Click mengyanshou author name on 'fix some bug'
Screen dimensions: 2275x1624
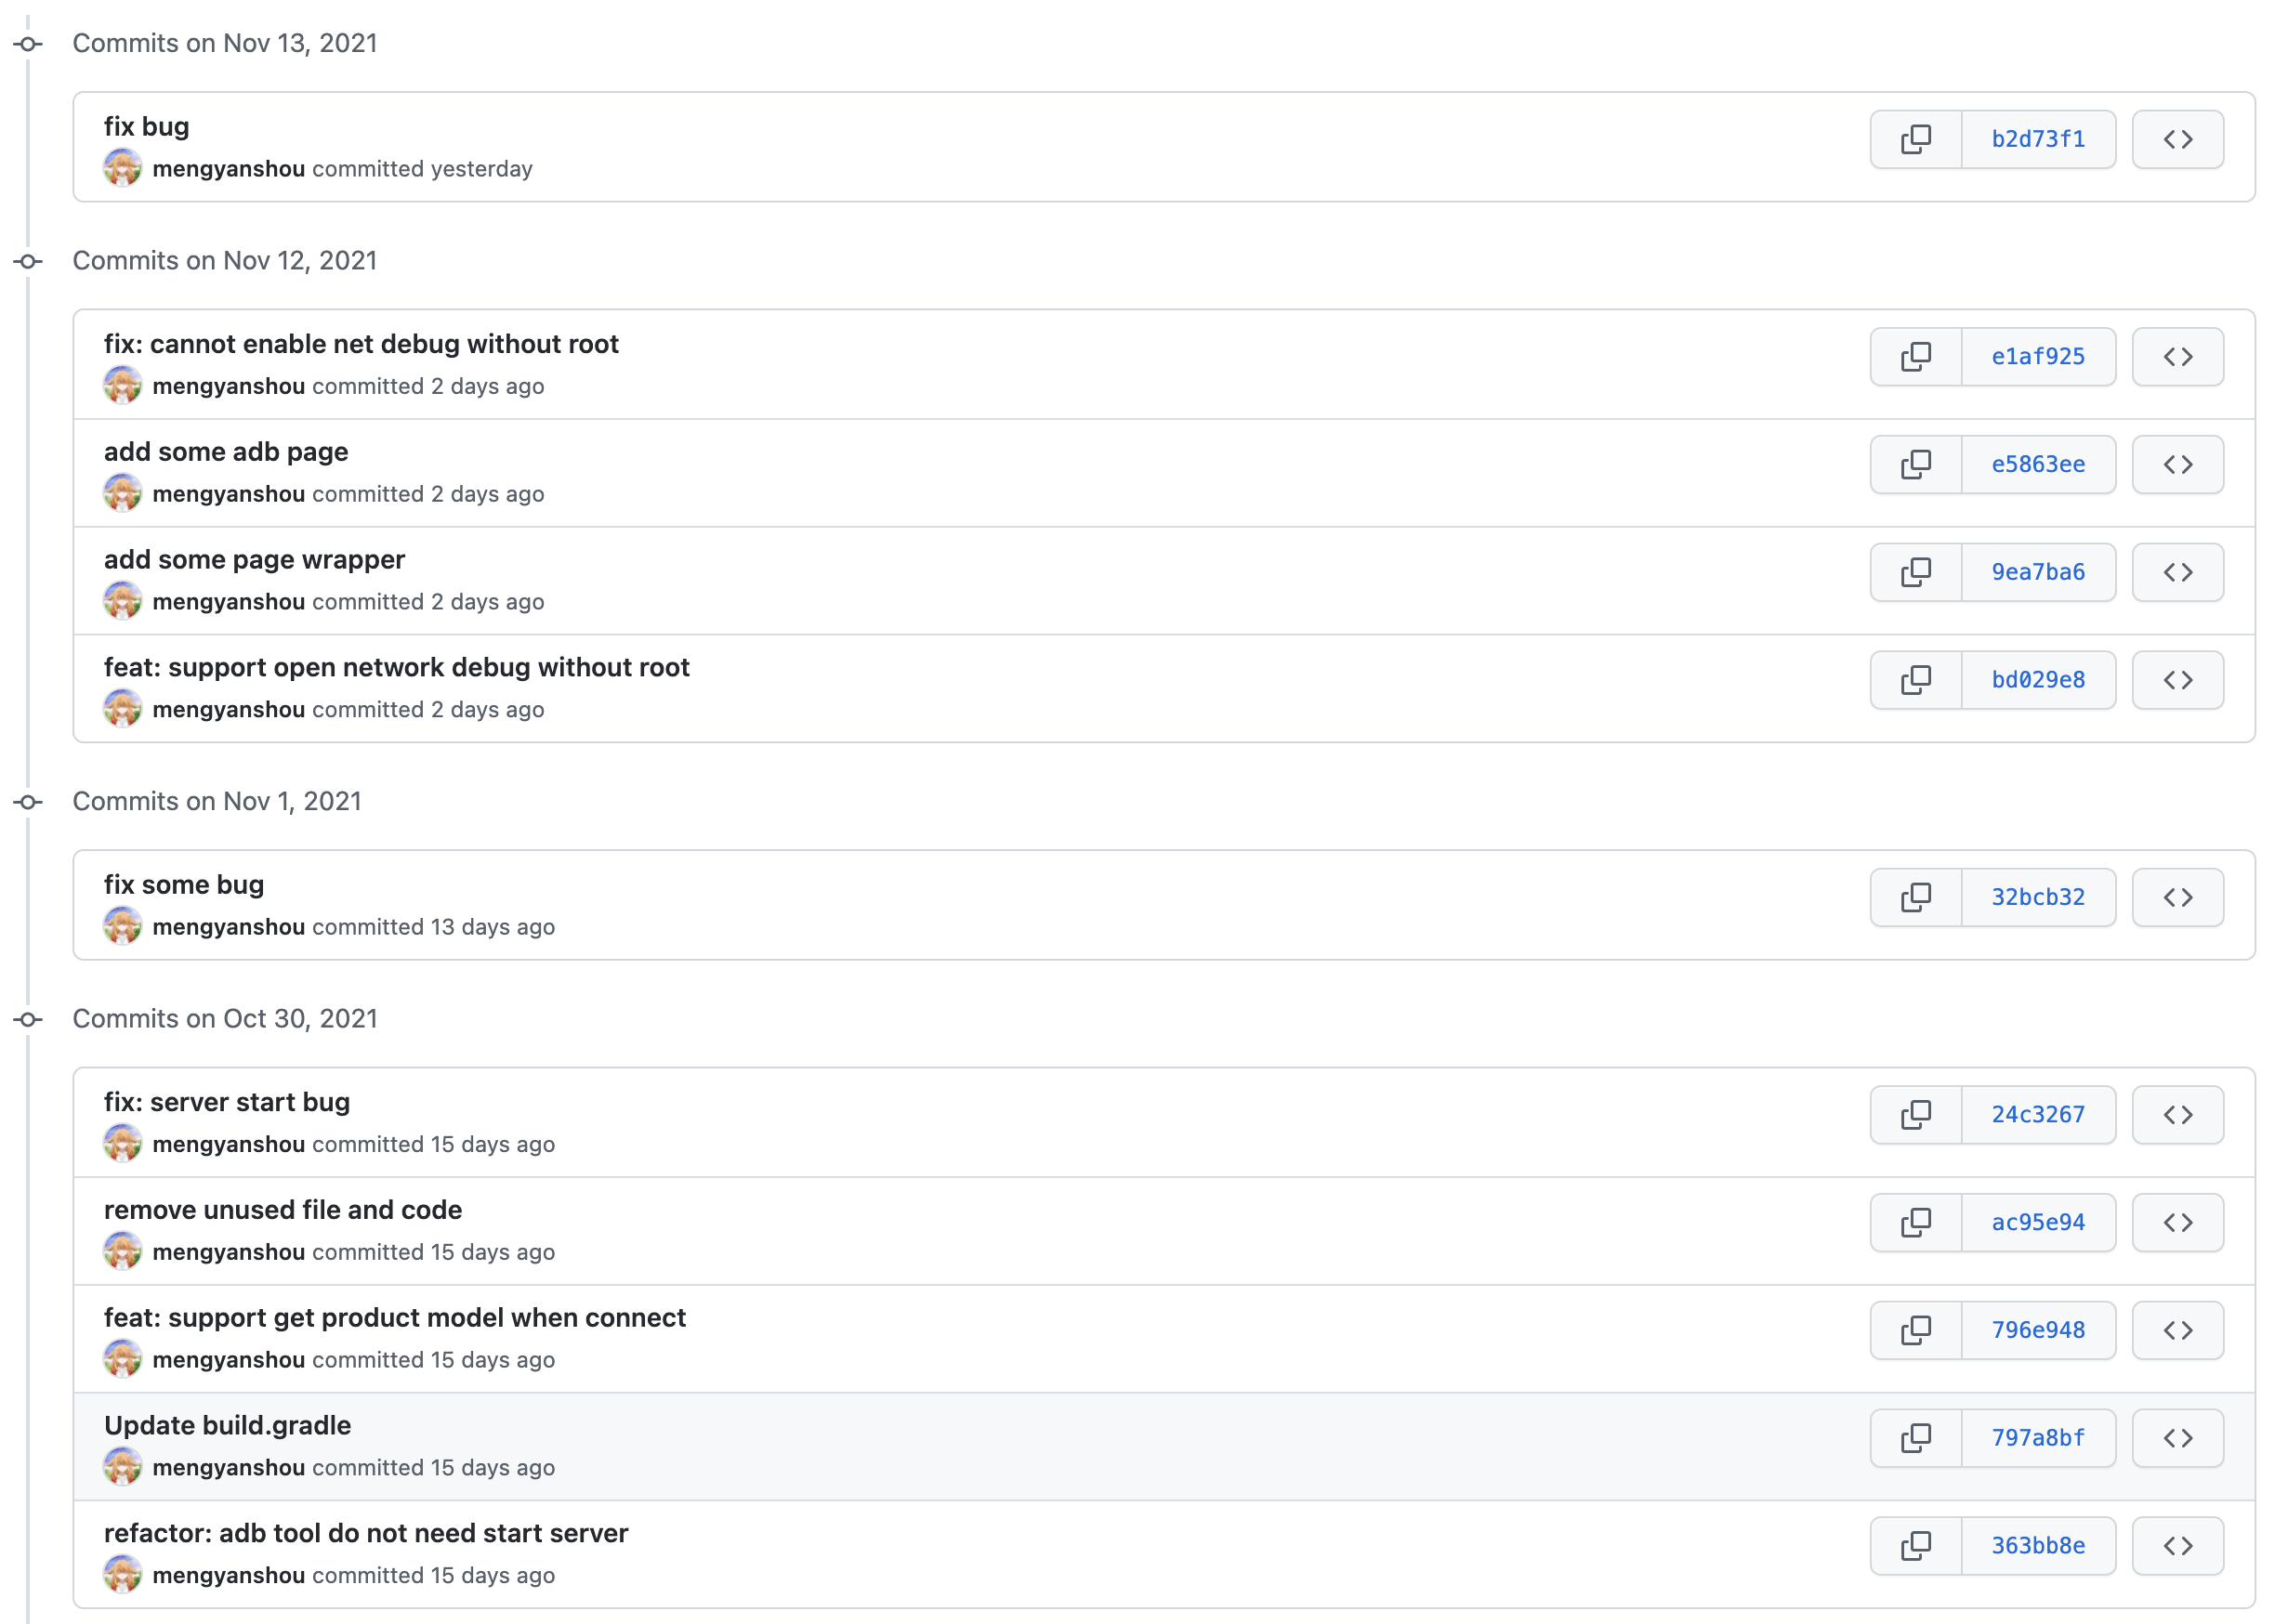tap(228, 927)
